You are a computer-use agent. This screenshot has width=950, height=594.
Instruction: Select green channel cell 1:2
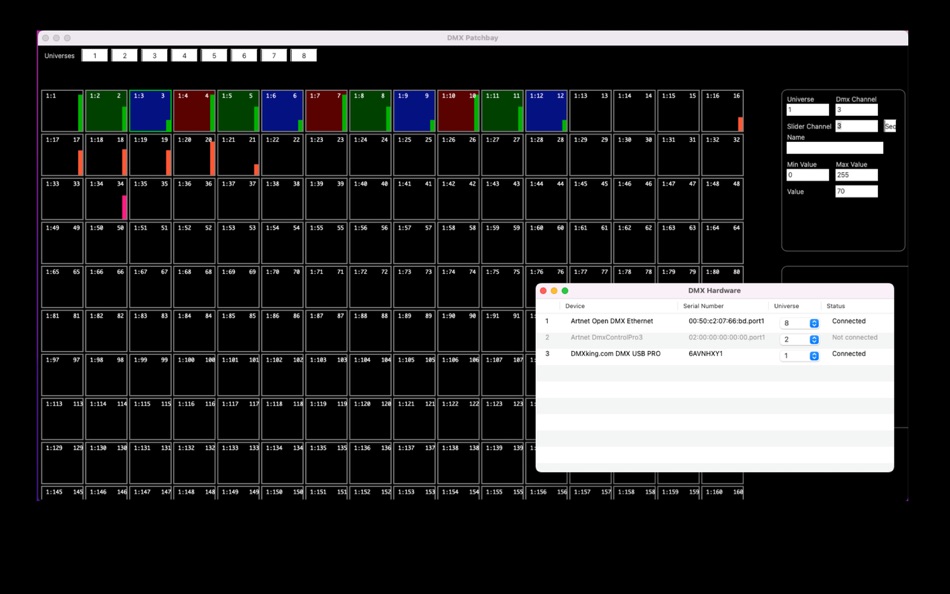click(107, 111)
